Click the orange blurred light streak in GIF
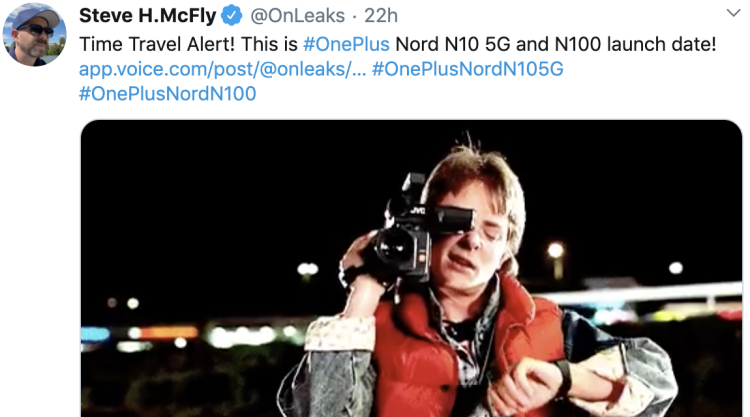The height and width of the screenshot is (417, 750). coord(167,332)
